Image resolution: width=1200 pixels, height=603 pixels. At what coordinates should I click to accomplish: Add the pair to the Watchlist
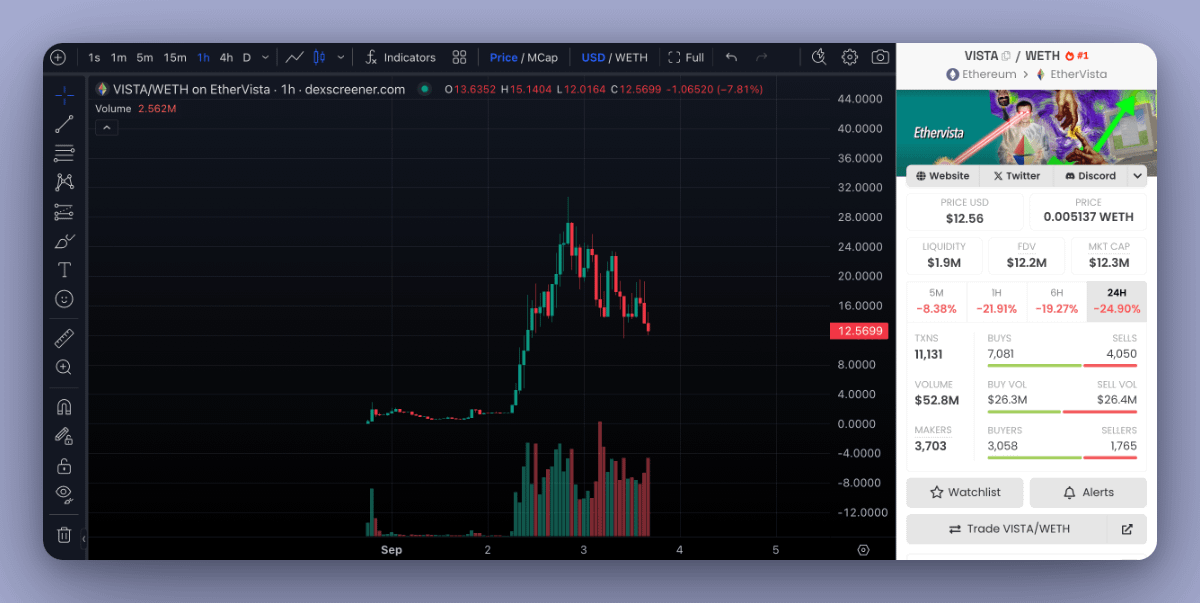[x=965, y=493]
